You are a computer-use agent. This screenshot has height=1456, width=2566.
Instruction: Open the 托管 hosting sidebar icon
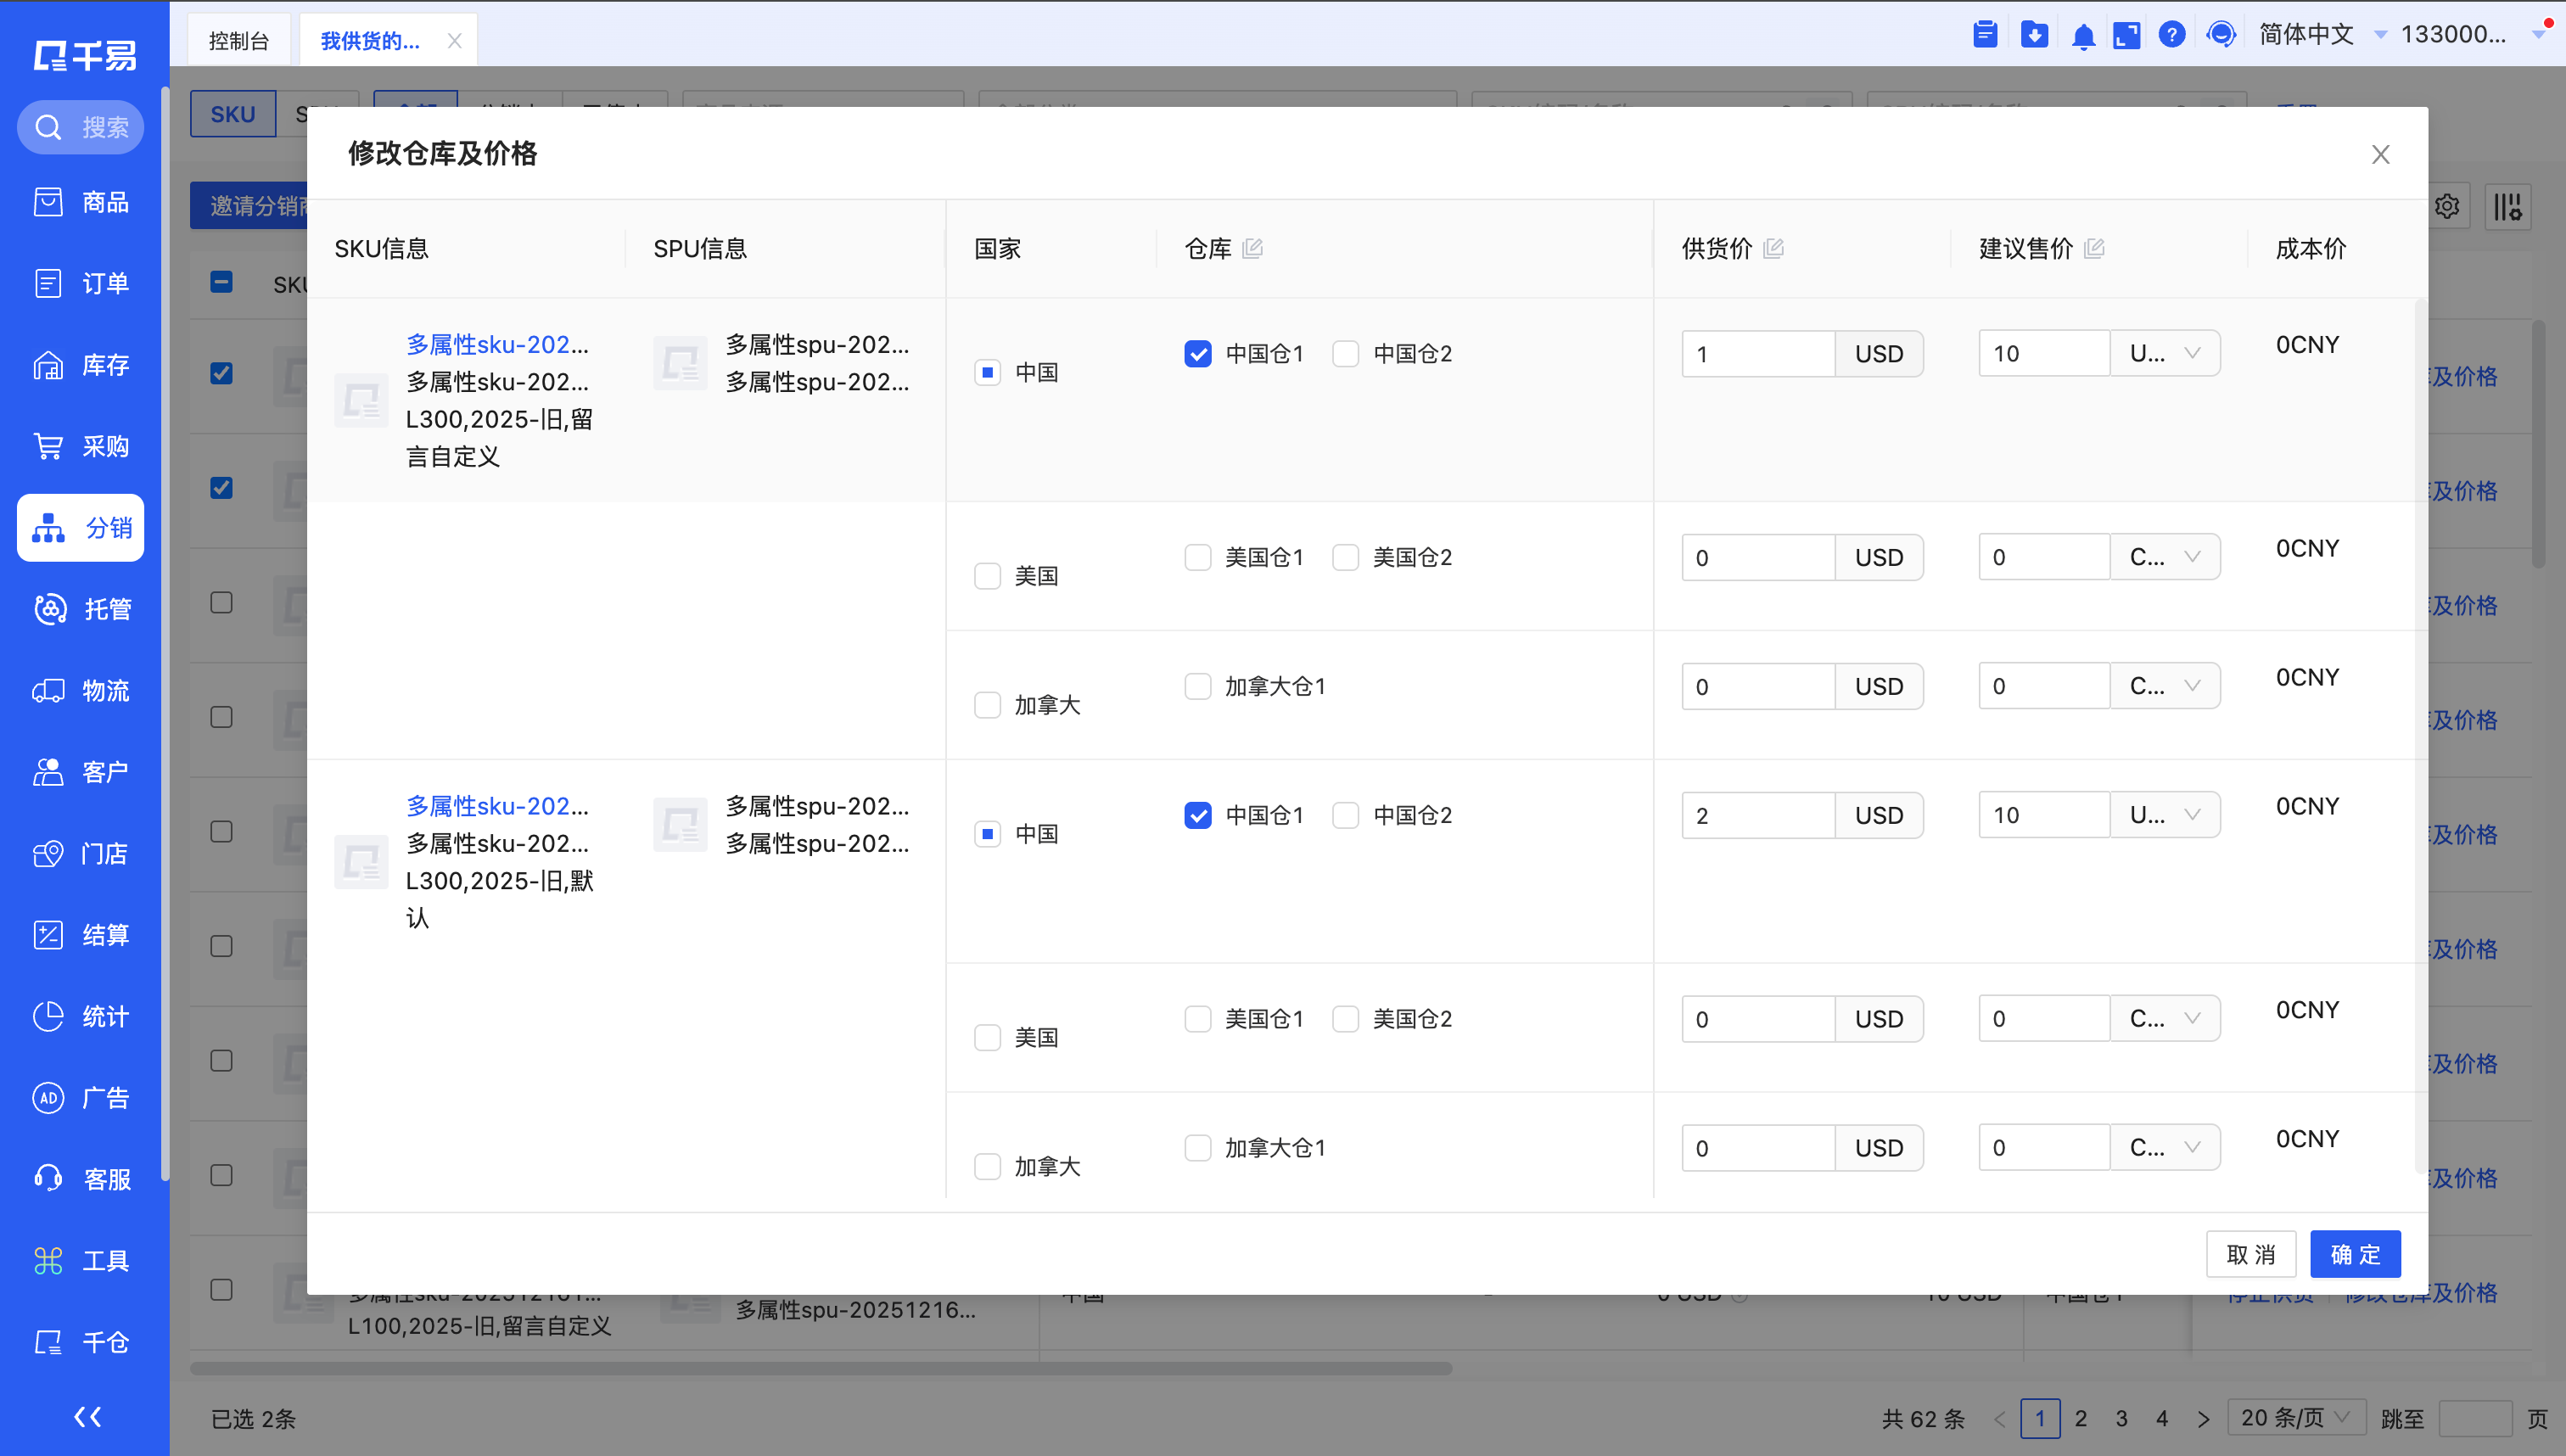coord(50,609)
